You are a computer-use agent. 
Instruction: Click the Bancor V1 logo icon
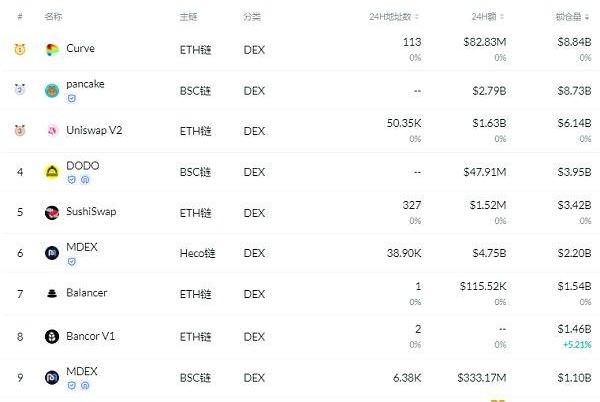[52, 336]
